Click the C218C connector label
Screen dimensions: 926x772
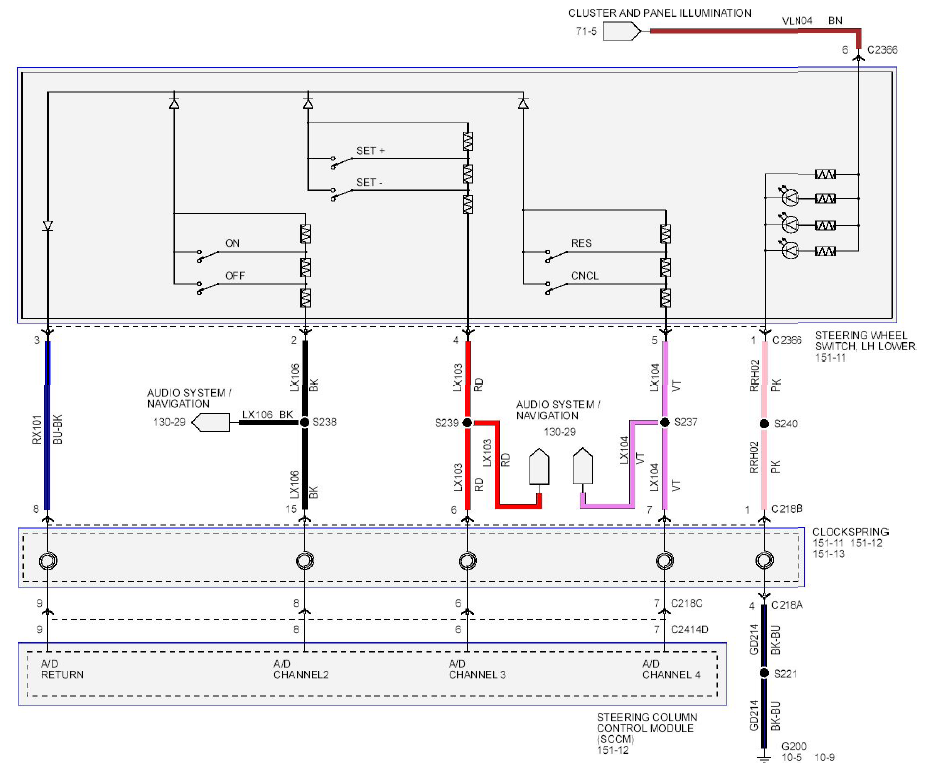tap(687, 604)
